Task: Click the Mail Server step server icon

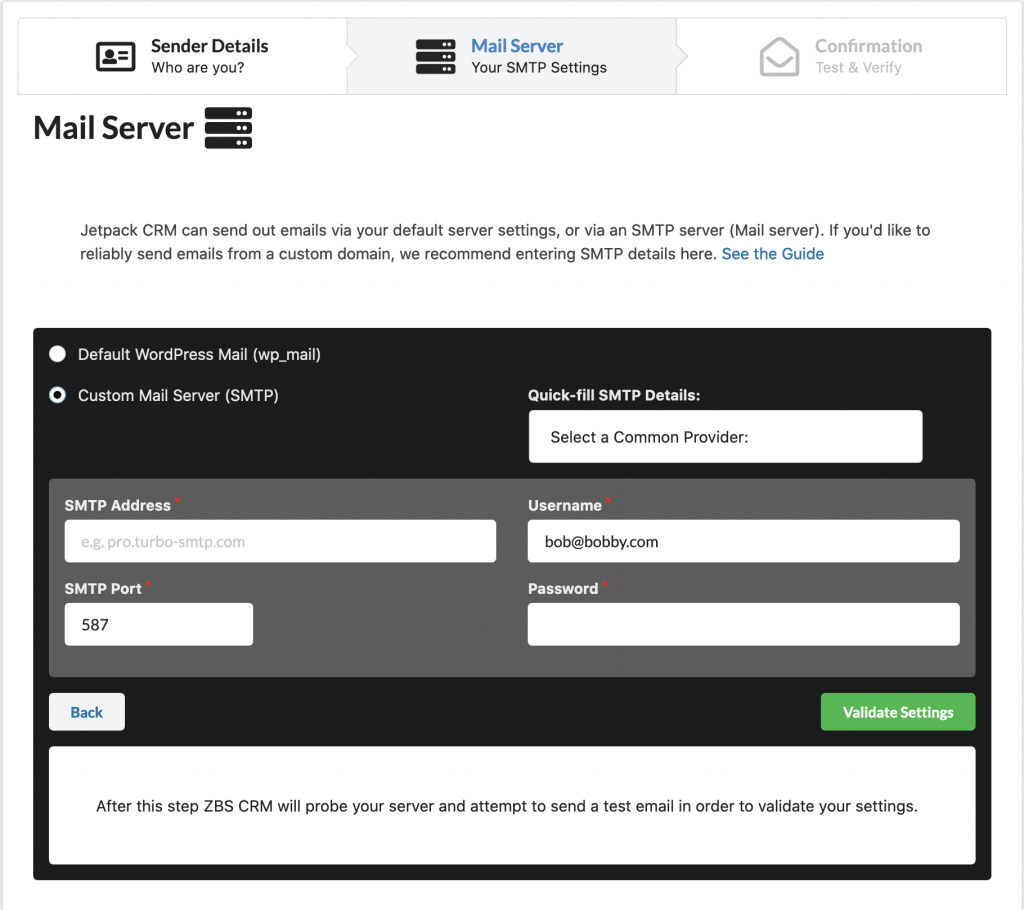Action: [x=436, y=57]
